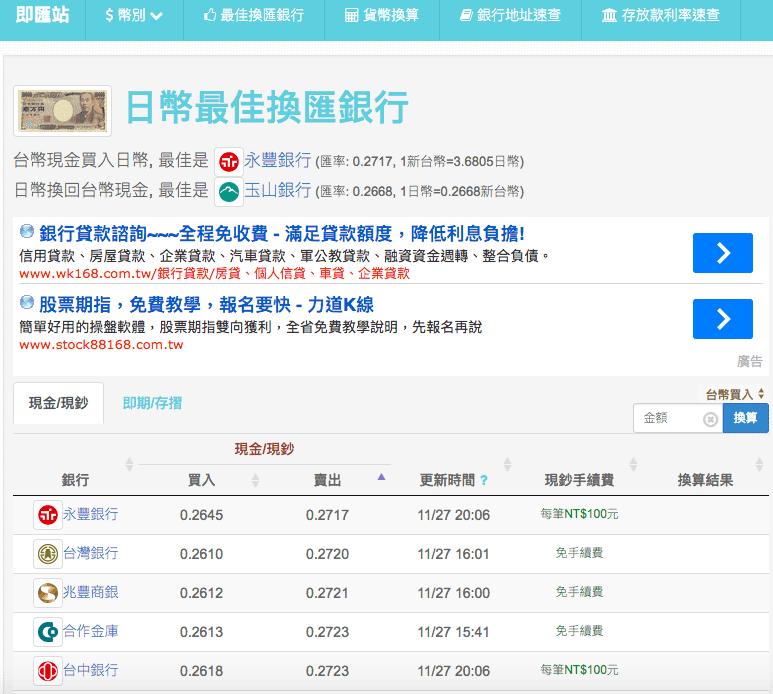Click 合作金庫 logo icon
This screenshot has height=694, width=773.
tap(48, 632)
